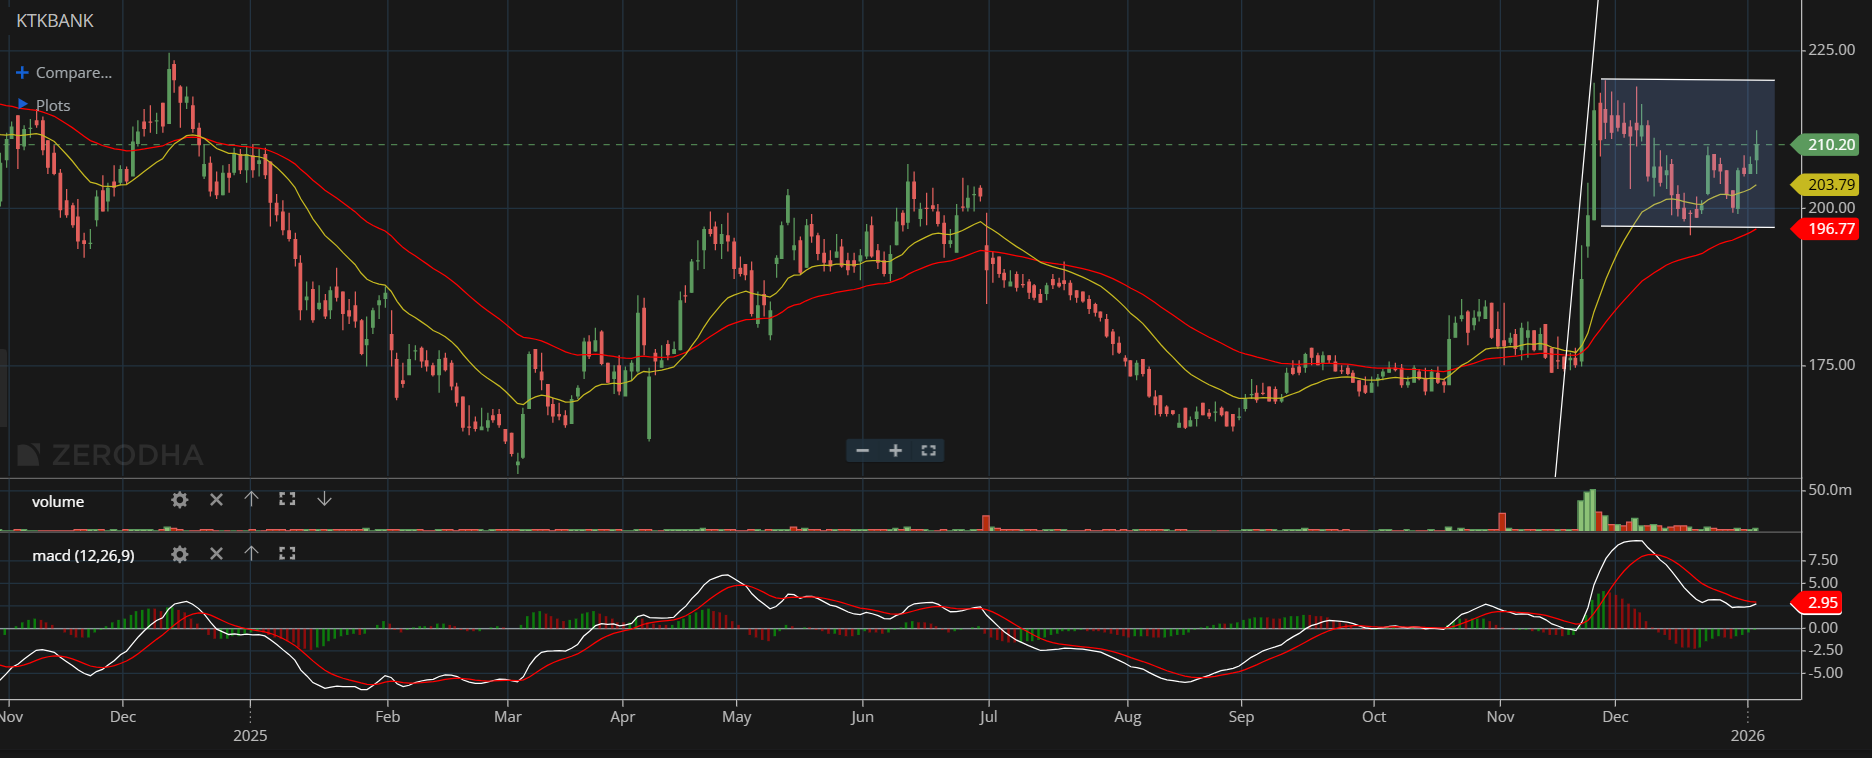Maximize the volume panel
This screenshot has height=758, width=1872.
coord(287,499)
